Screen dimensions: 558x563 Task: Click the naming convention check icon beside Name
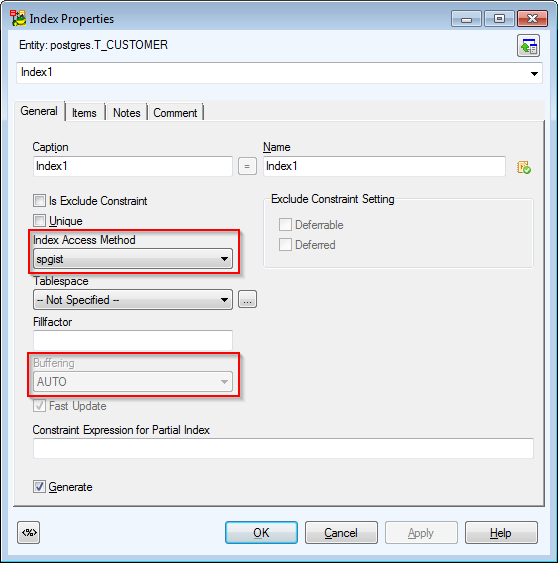coord(524,167)
